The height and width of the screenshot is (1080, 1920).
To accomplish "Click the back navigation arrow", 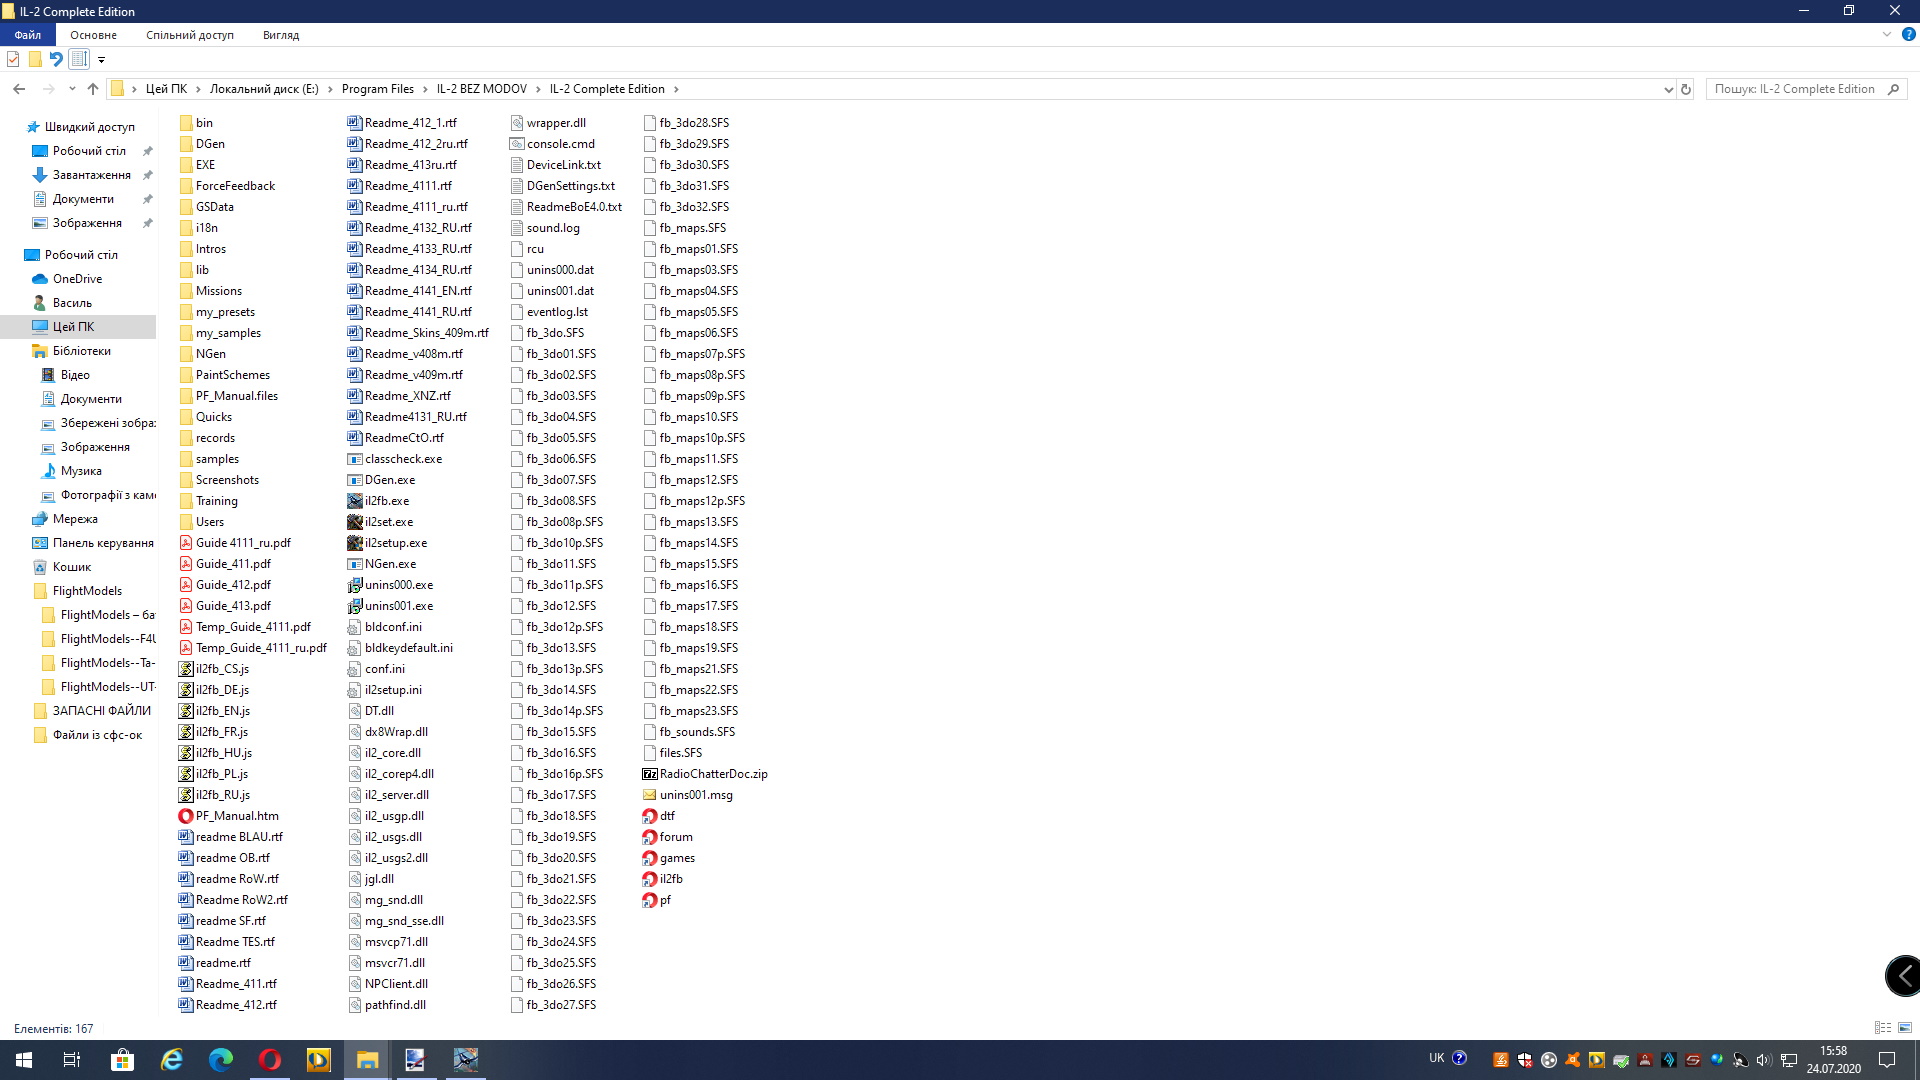I will pos(19,89).
